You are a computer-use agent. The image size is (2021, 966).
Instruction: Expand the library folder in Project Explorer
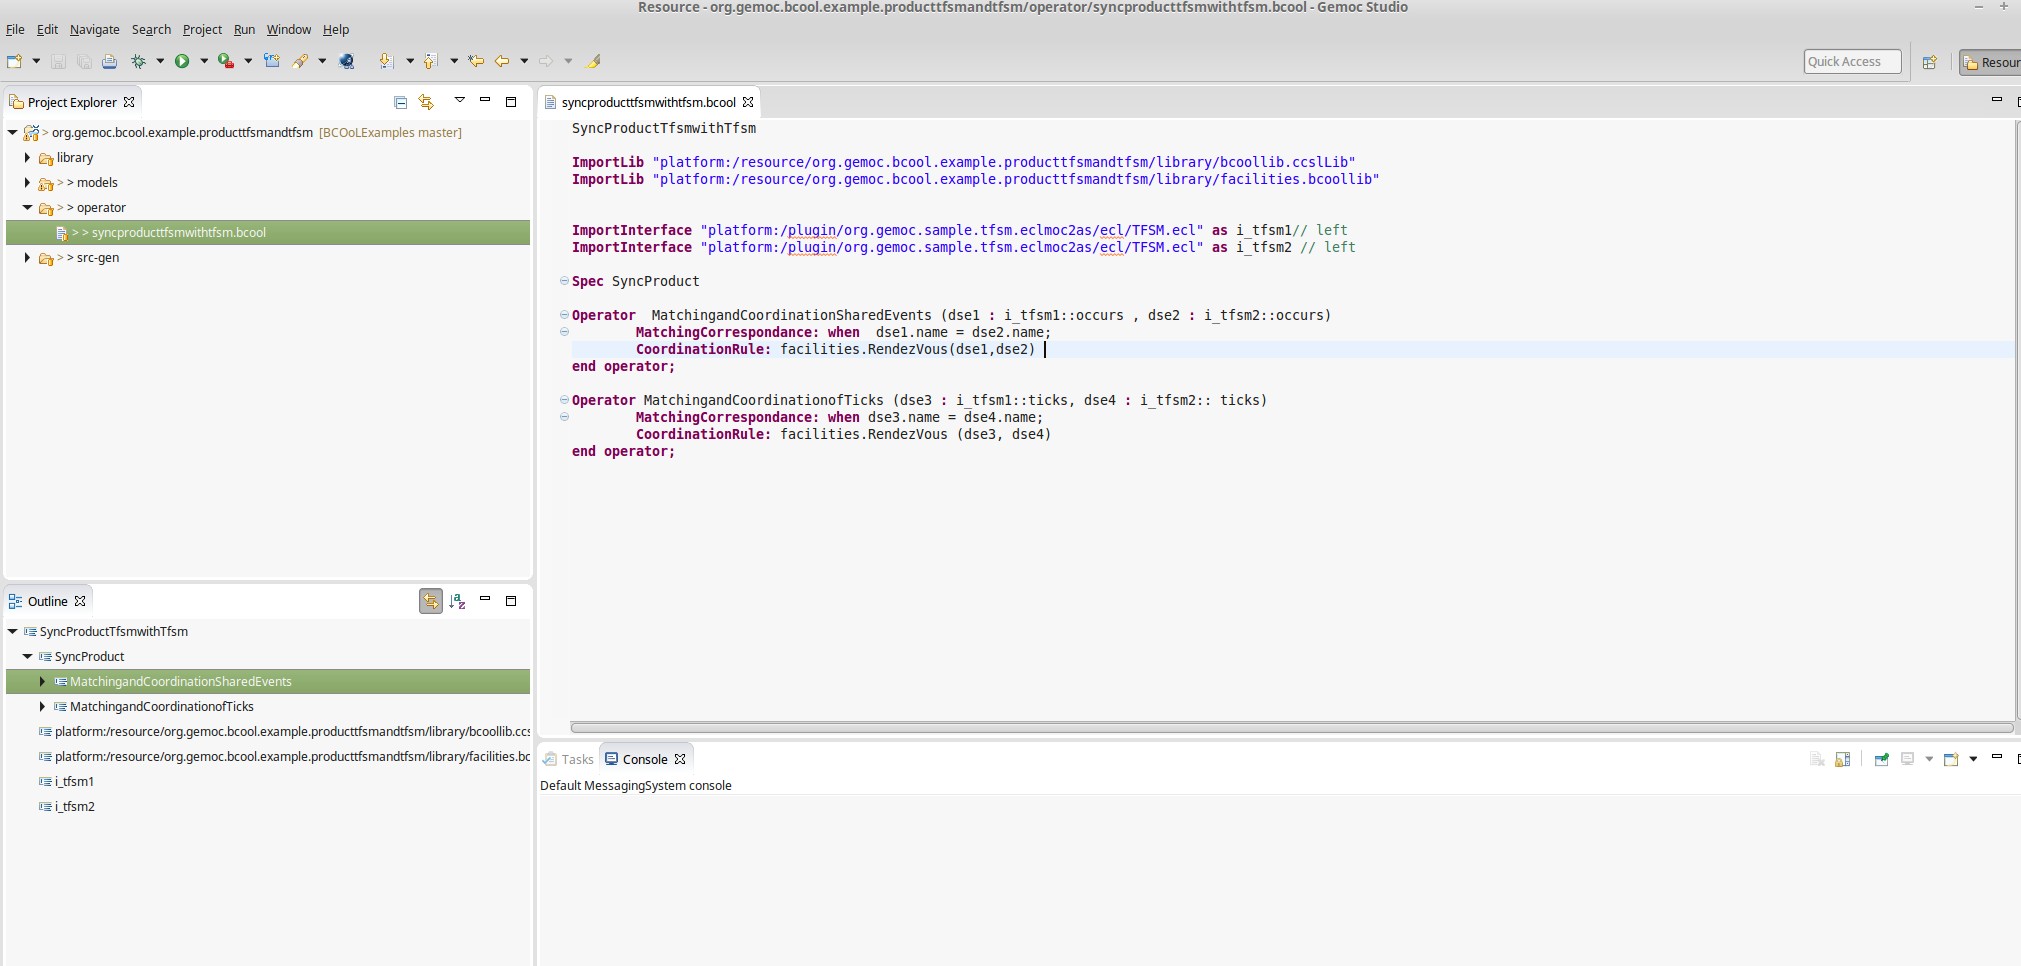27,157
